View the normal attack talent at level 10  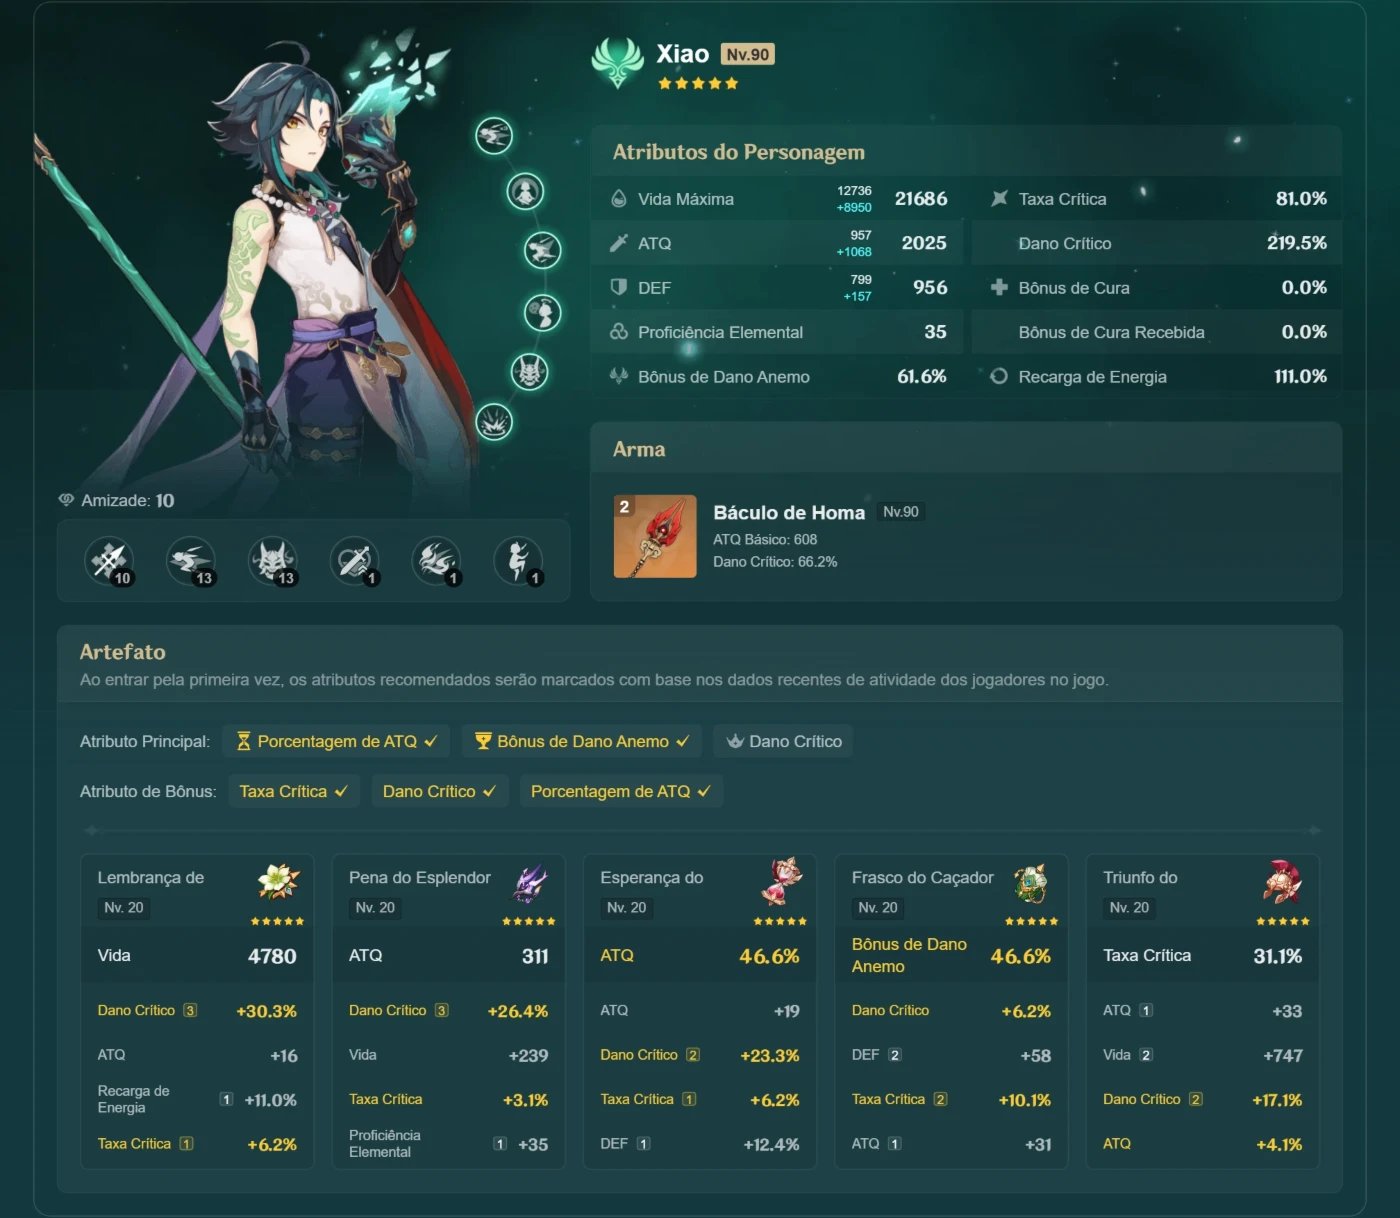coord(109,561)
